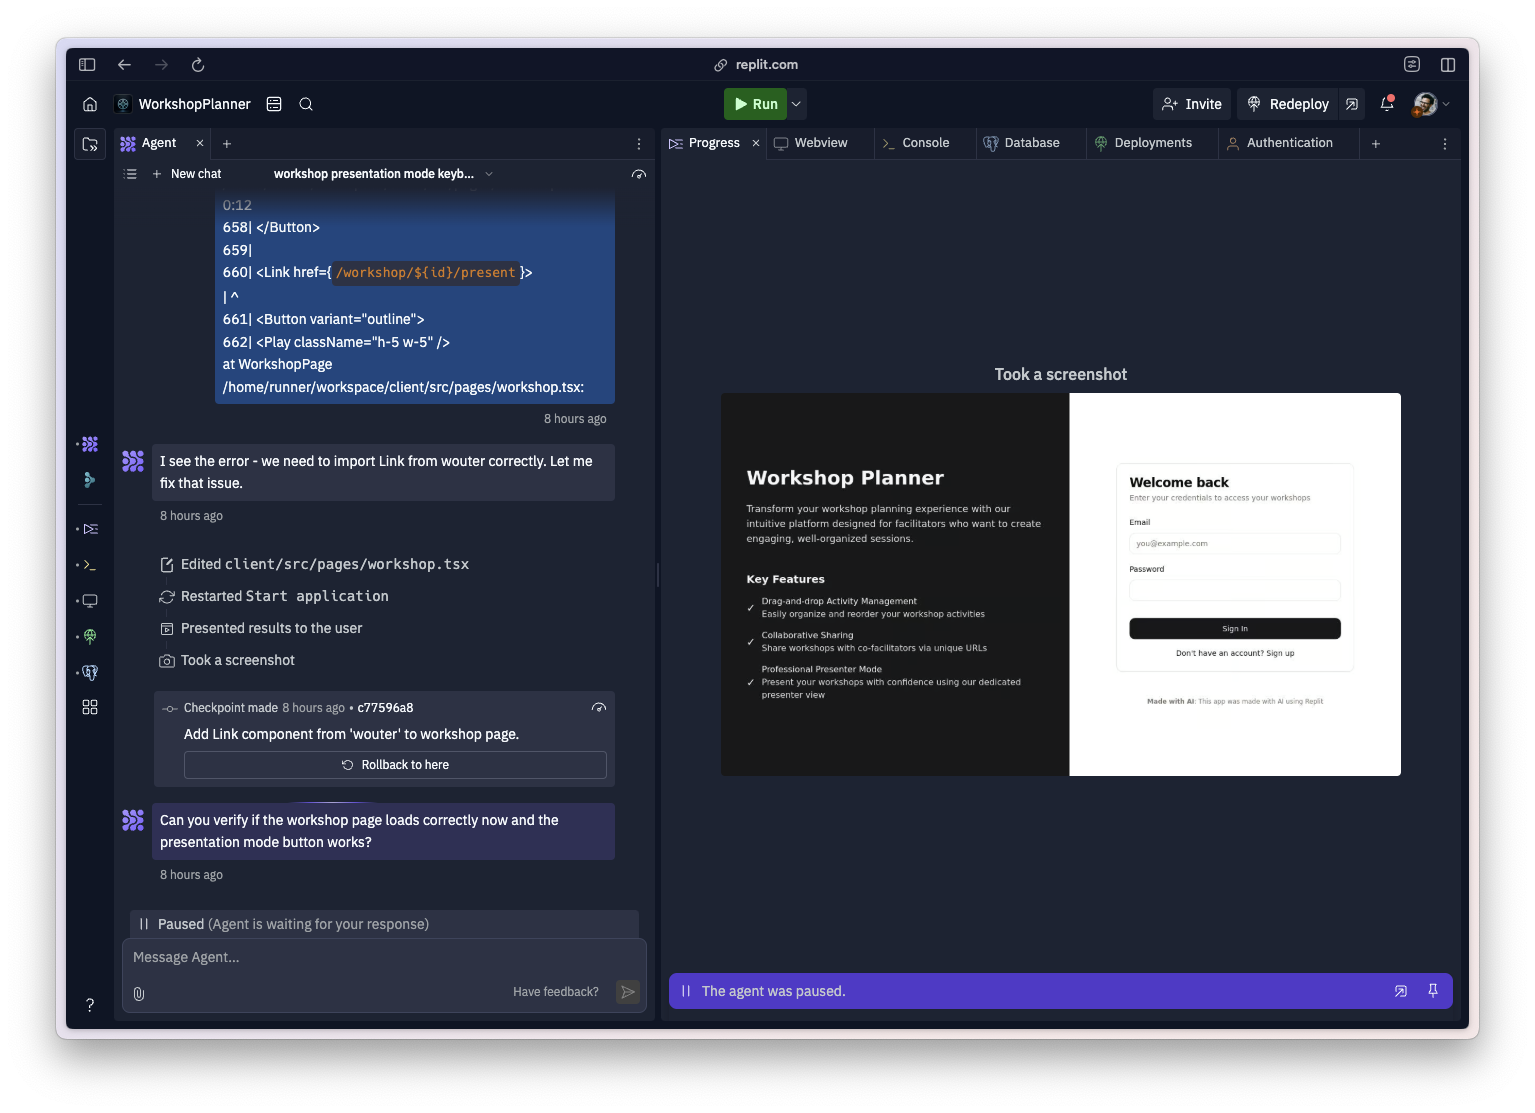Toggle the browser sidebar panel
Image resolution: width=1535 pixels, height=1113 pixels.
pos(87,65)
